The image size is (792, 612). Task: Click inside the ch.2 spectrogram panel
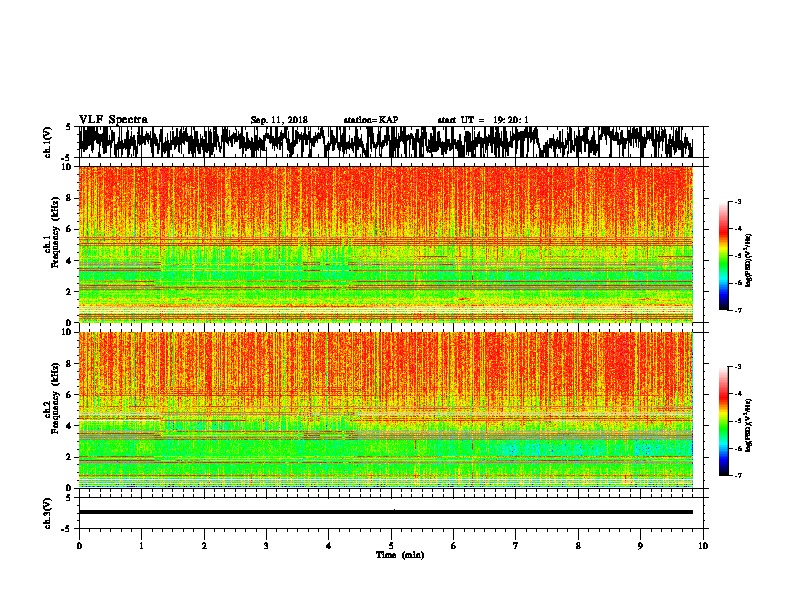coord(385,410)
